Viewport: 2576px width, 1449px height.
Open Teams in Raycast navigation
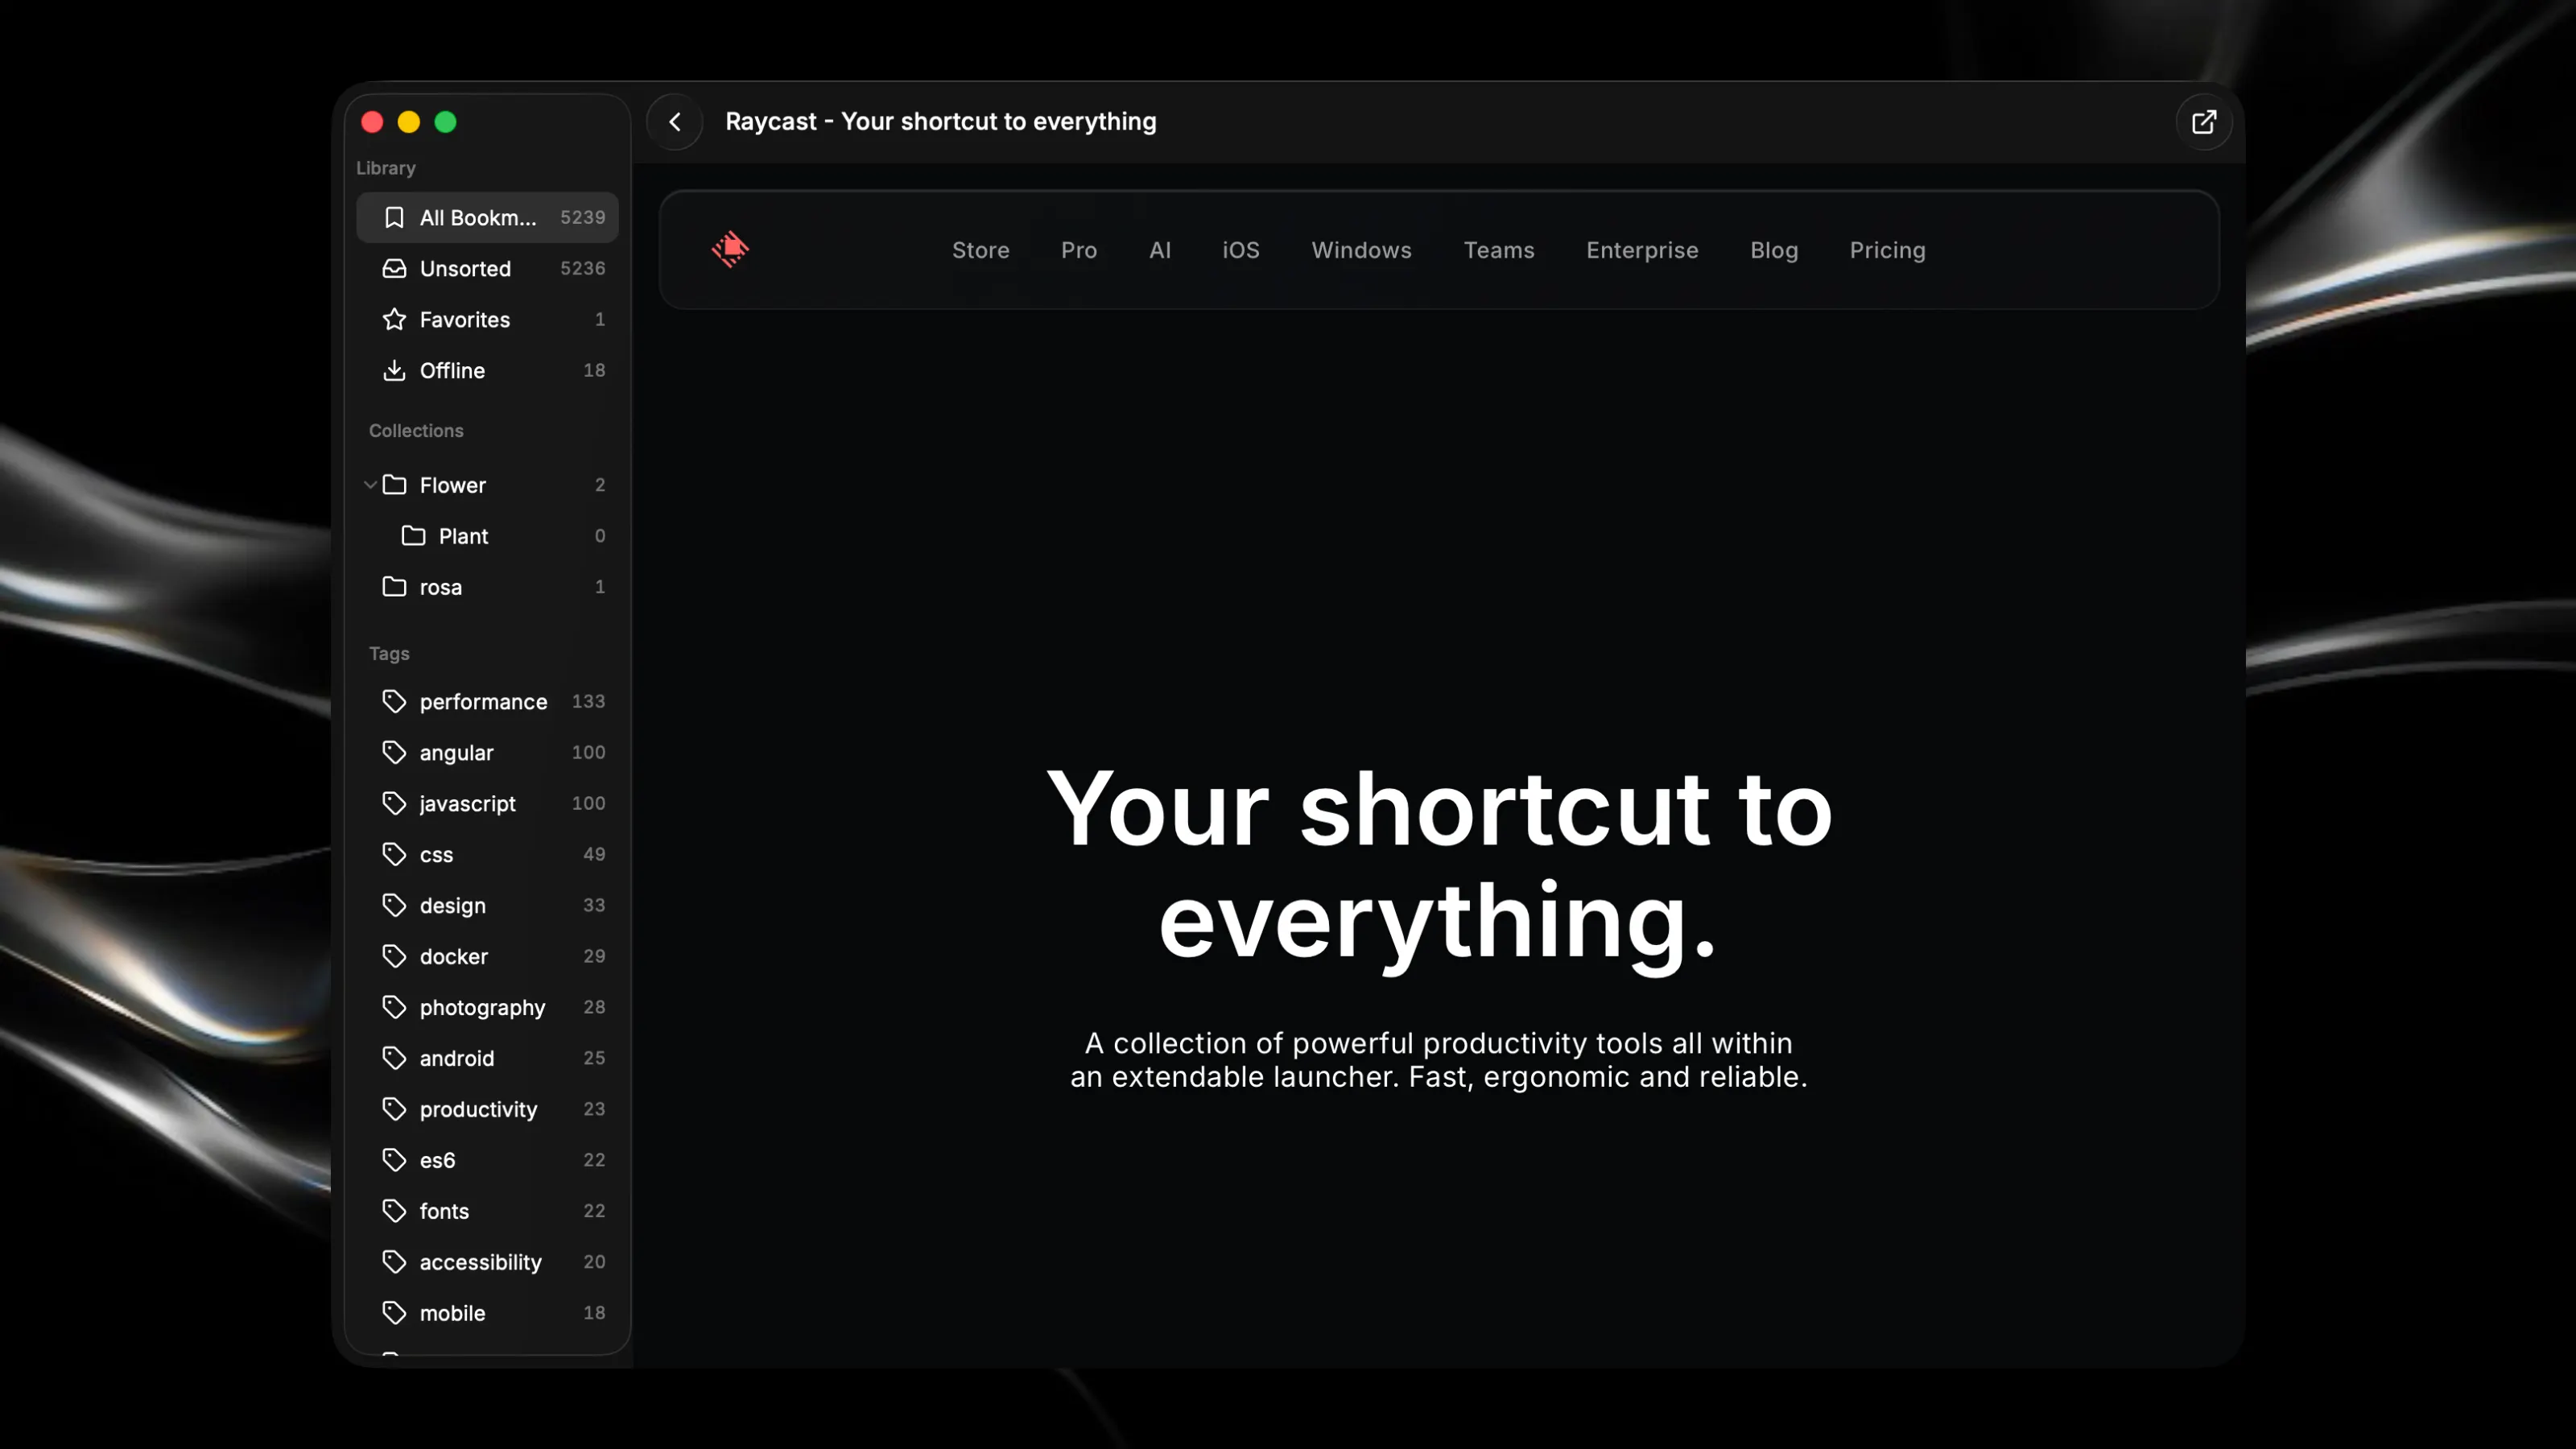click(1498, 250)
